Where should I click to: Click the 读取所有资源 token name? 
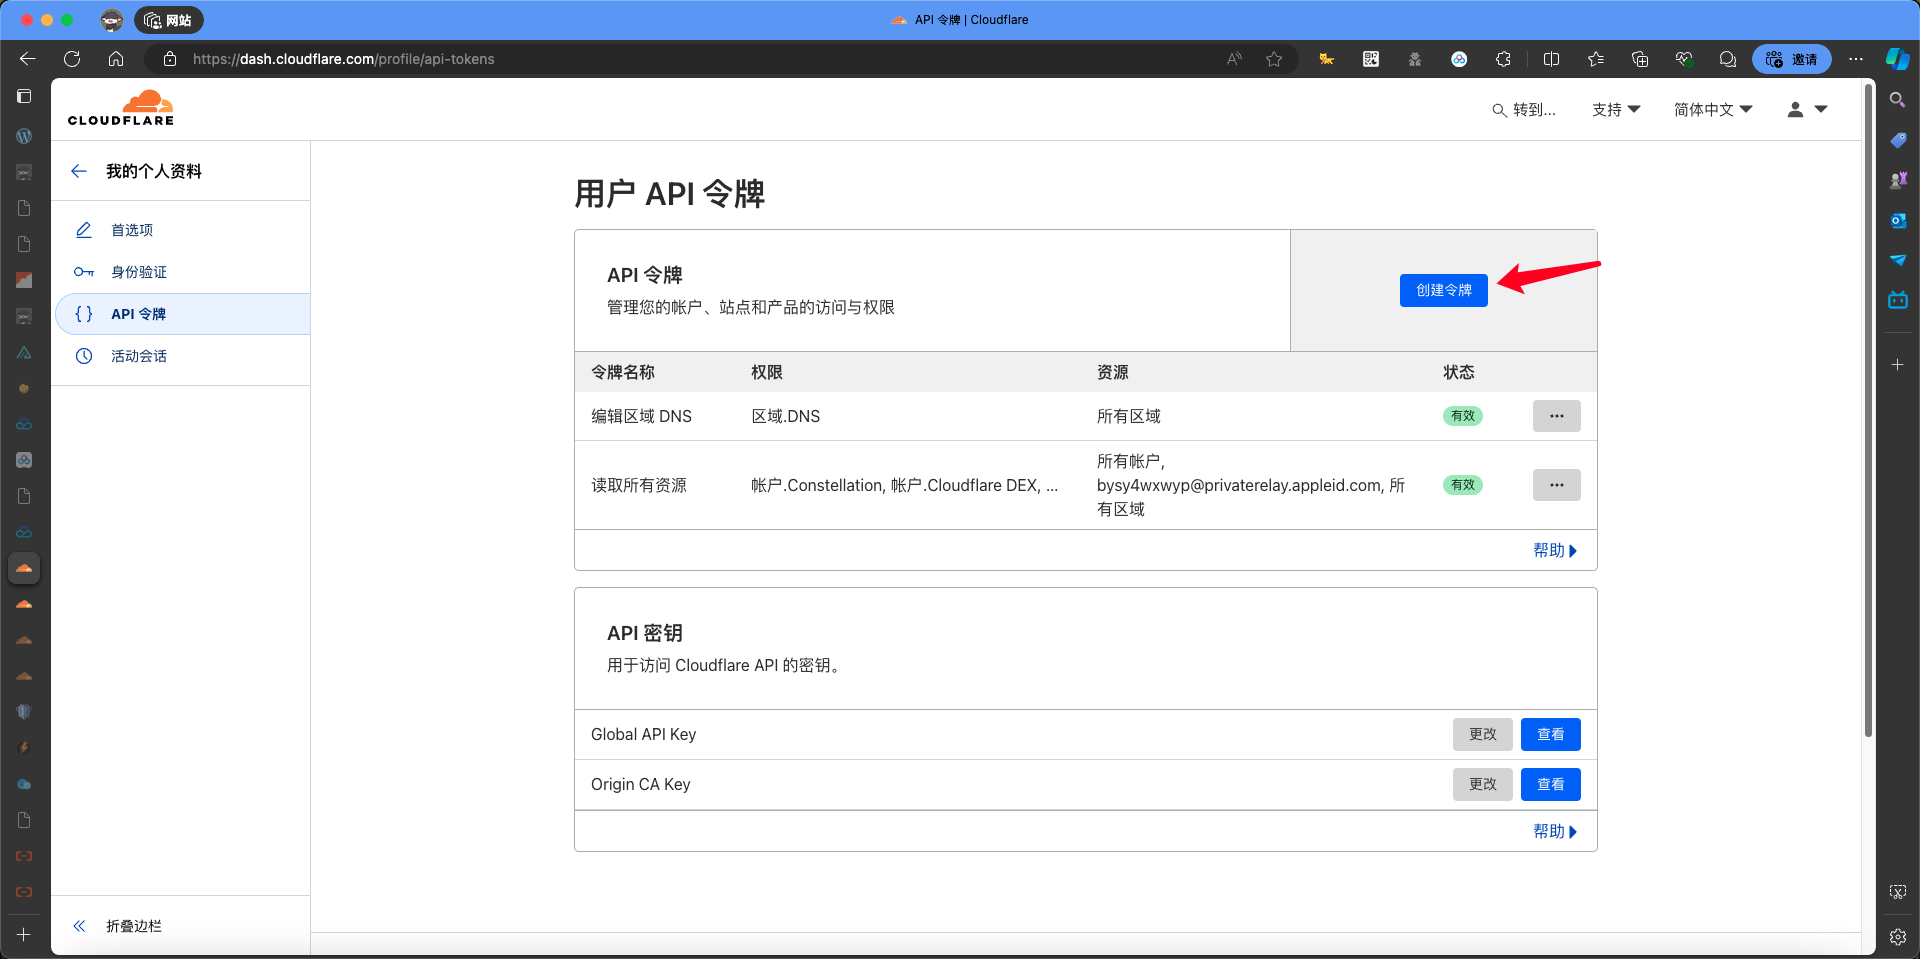[639, 485]
